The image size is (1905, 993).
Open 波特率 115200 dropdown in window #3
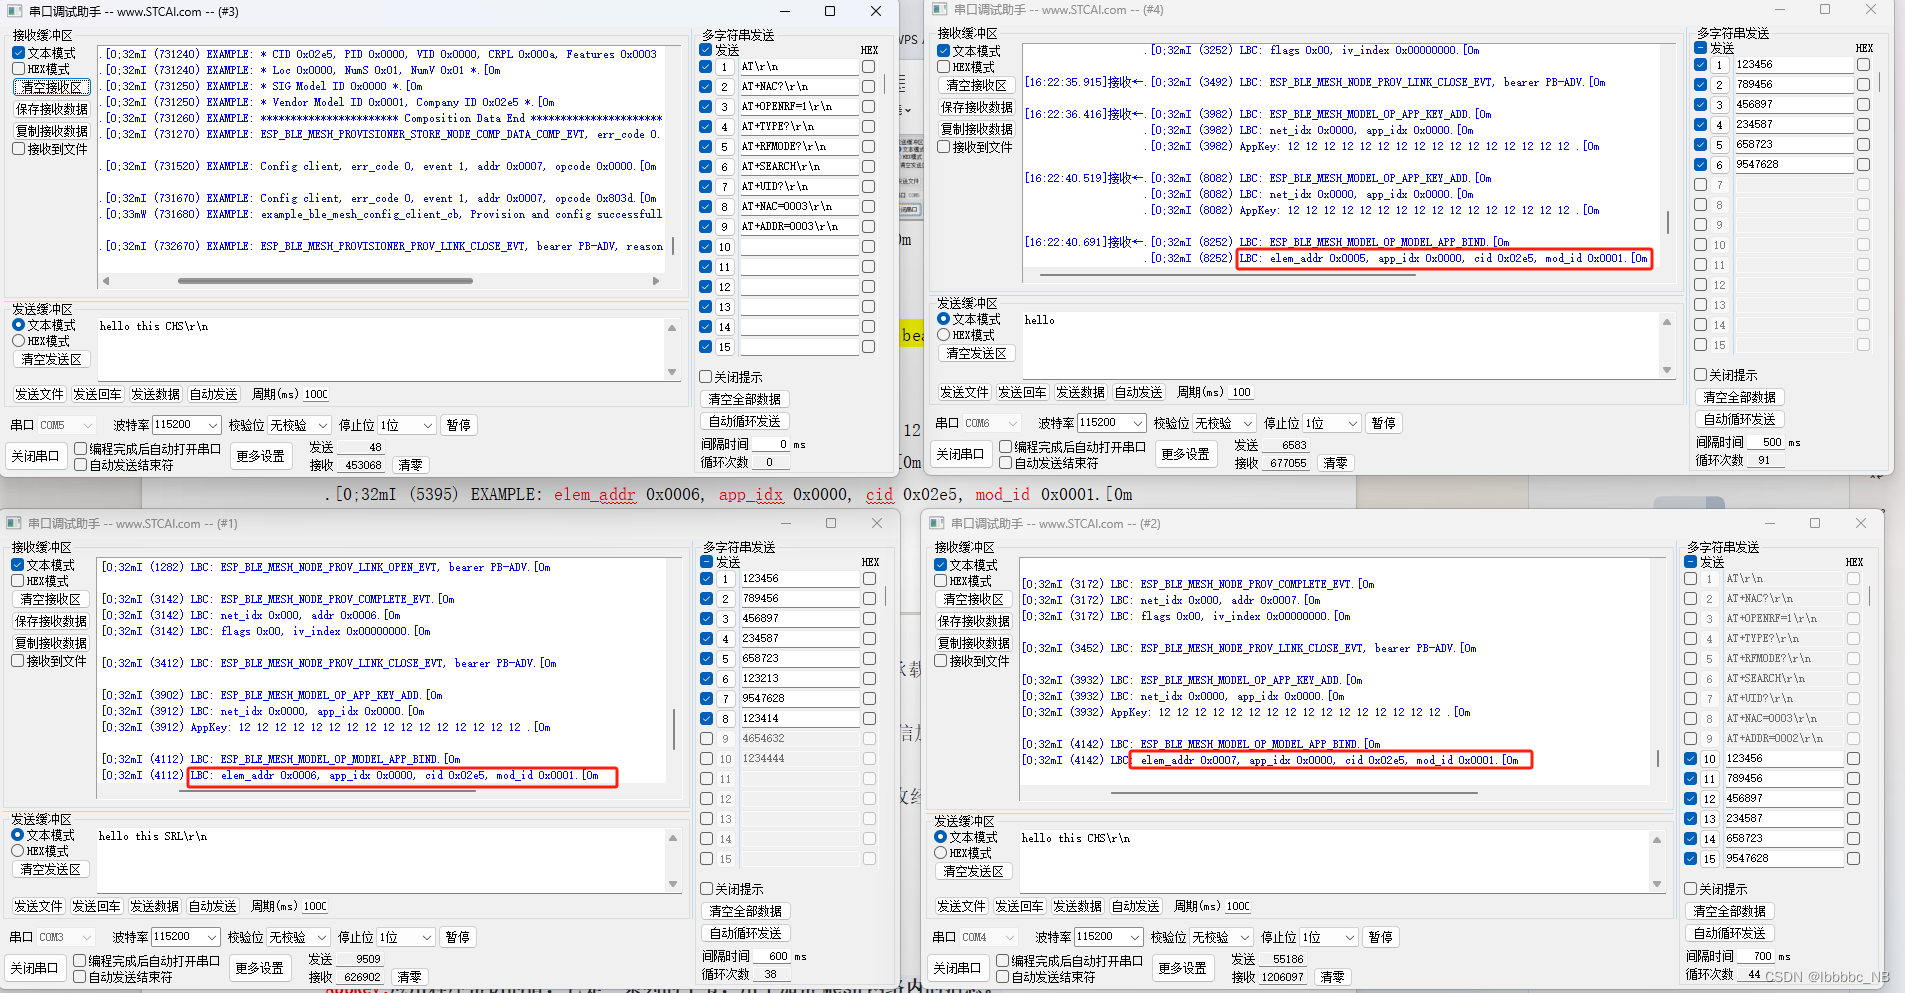coord(186,425)
